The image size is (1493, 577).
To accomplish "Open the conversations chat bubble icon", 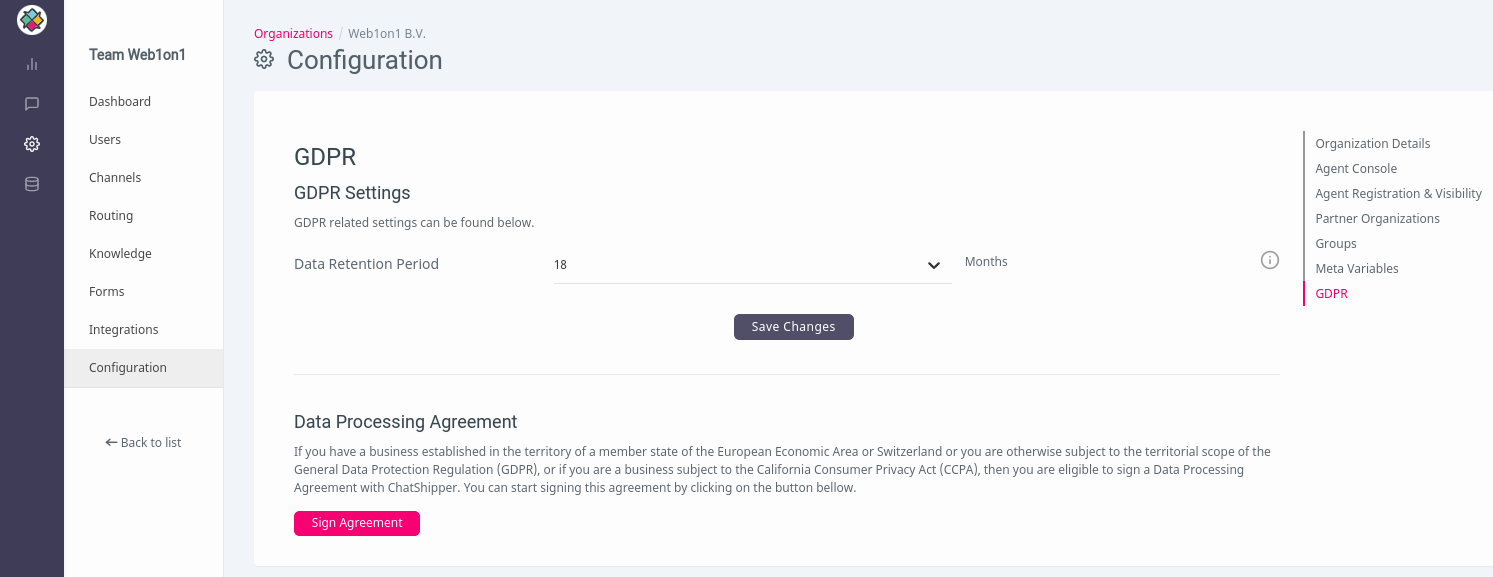I will 32,104.
